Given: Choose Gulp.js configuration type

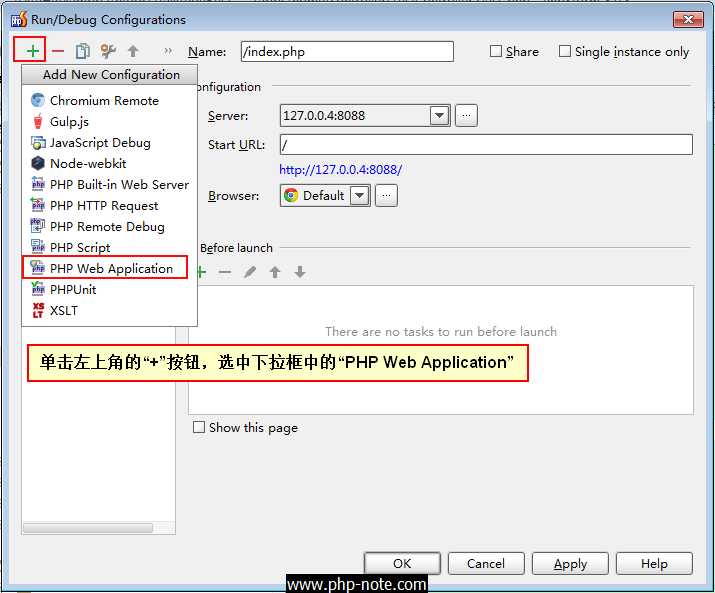Looking at the screenshot, I should tap(109, 121).
